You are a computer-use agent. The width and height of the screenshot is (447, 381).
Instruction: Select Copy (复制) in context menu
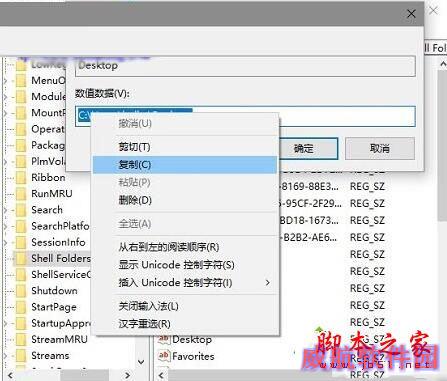[x=185, y=165]
